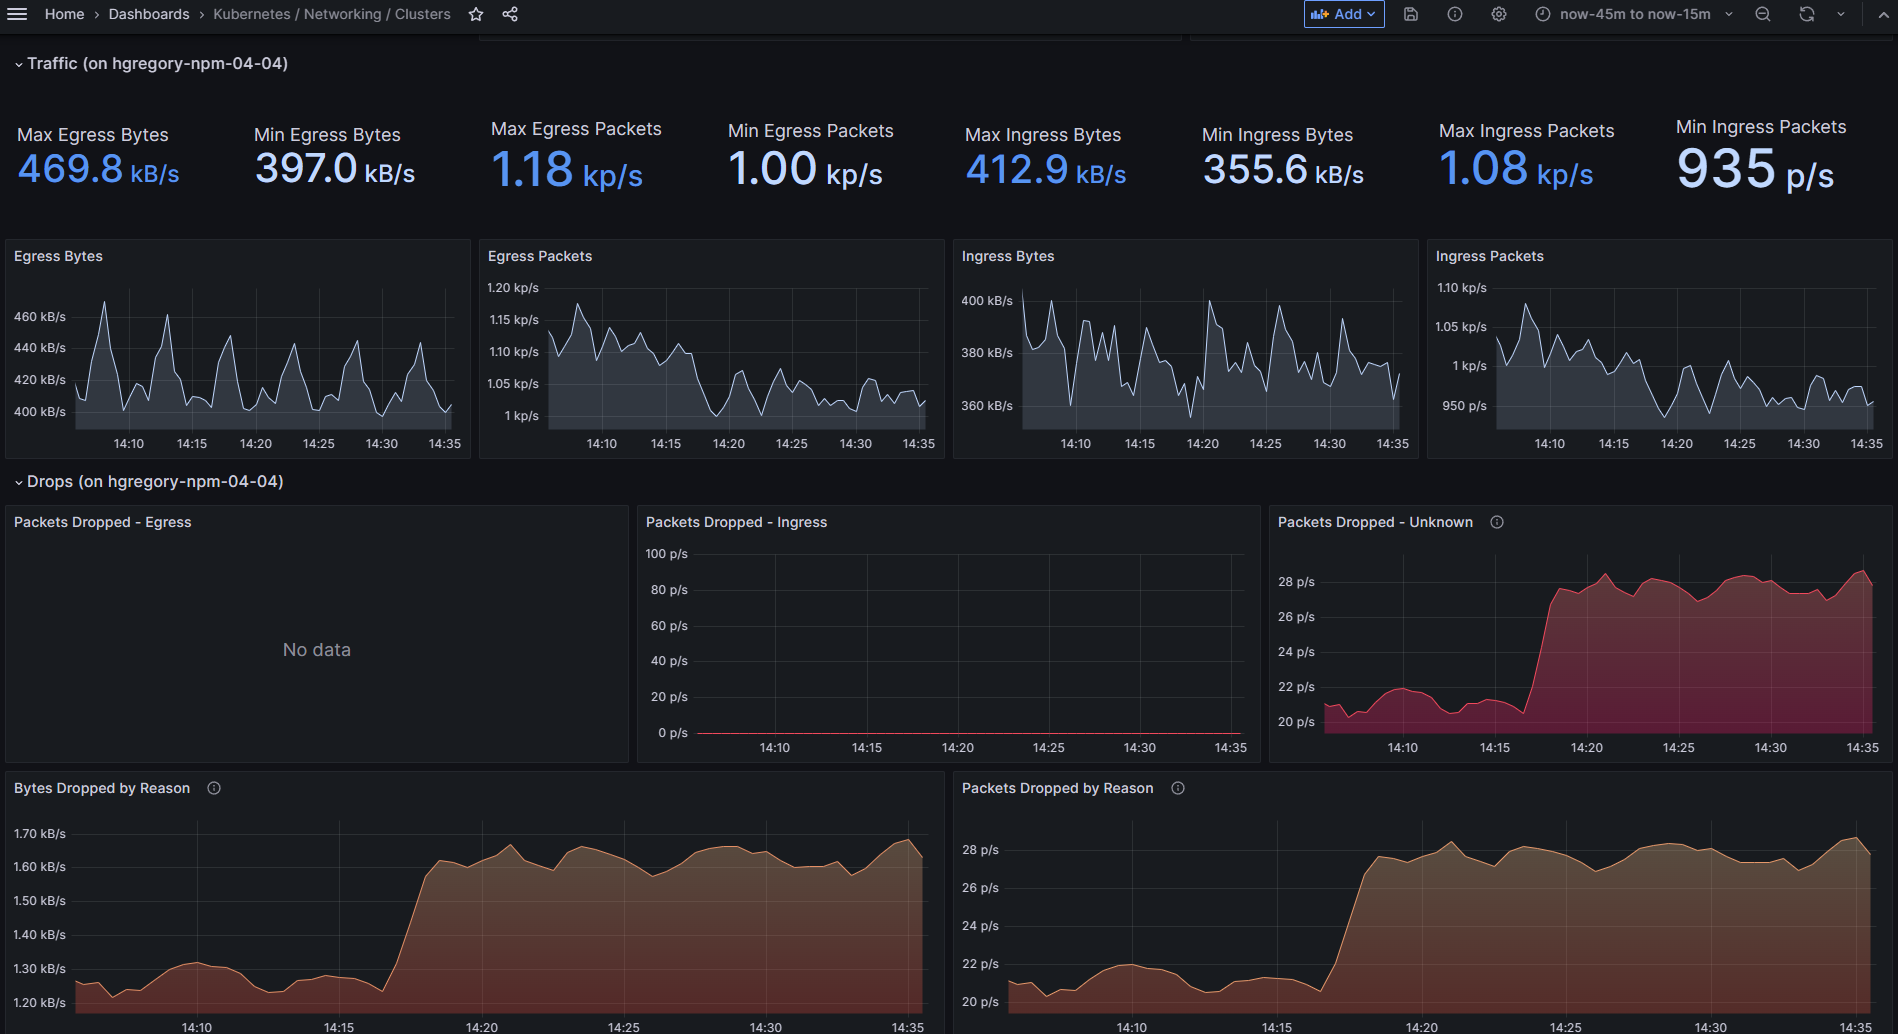Go to Home breadcrumb
Screen dimensions: 1898x1034
(64, 14)
